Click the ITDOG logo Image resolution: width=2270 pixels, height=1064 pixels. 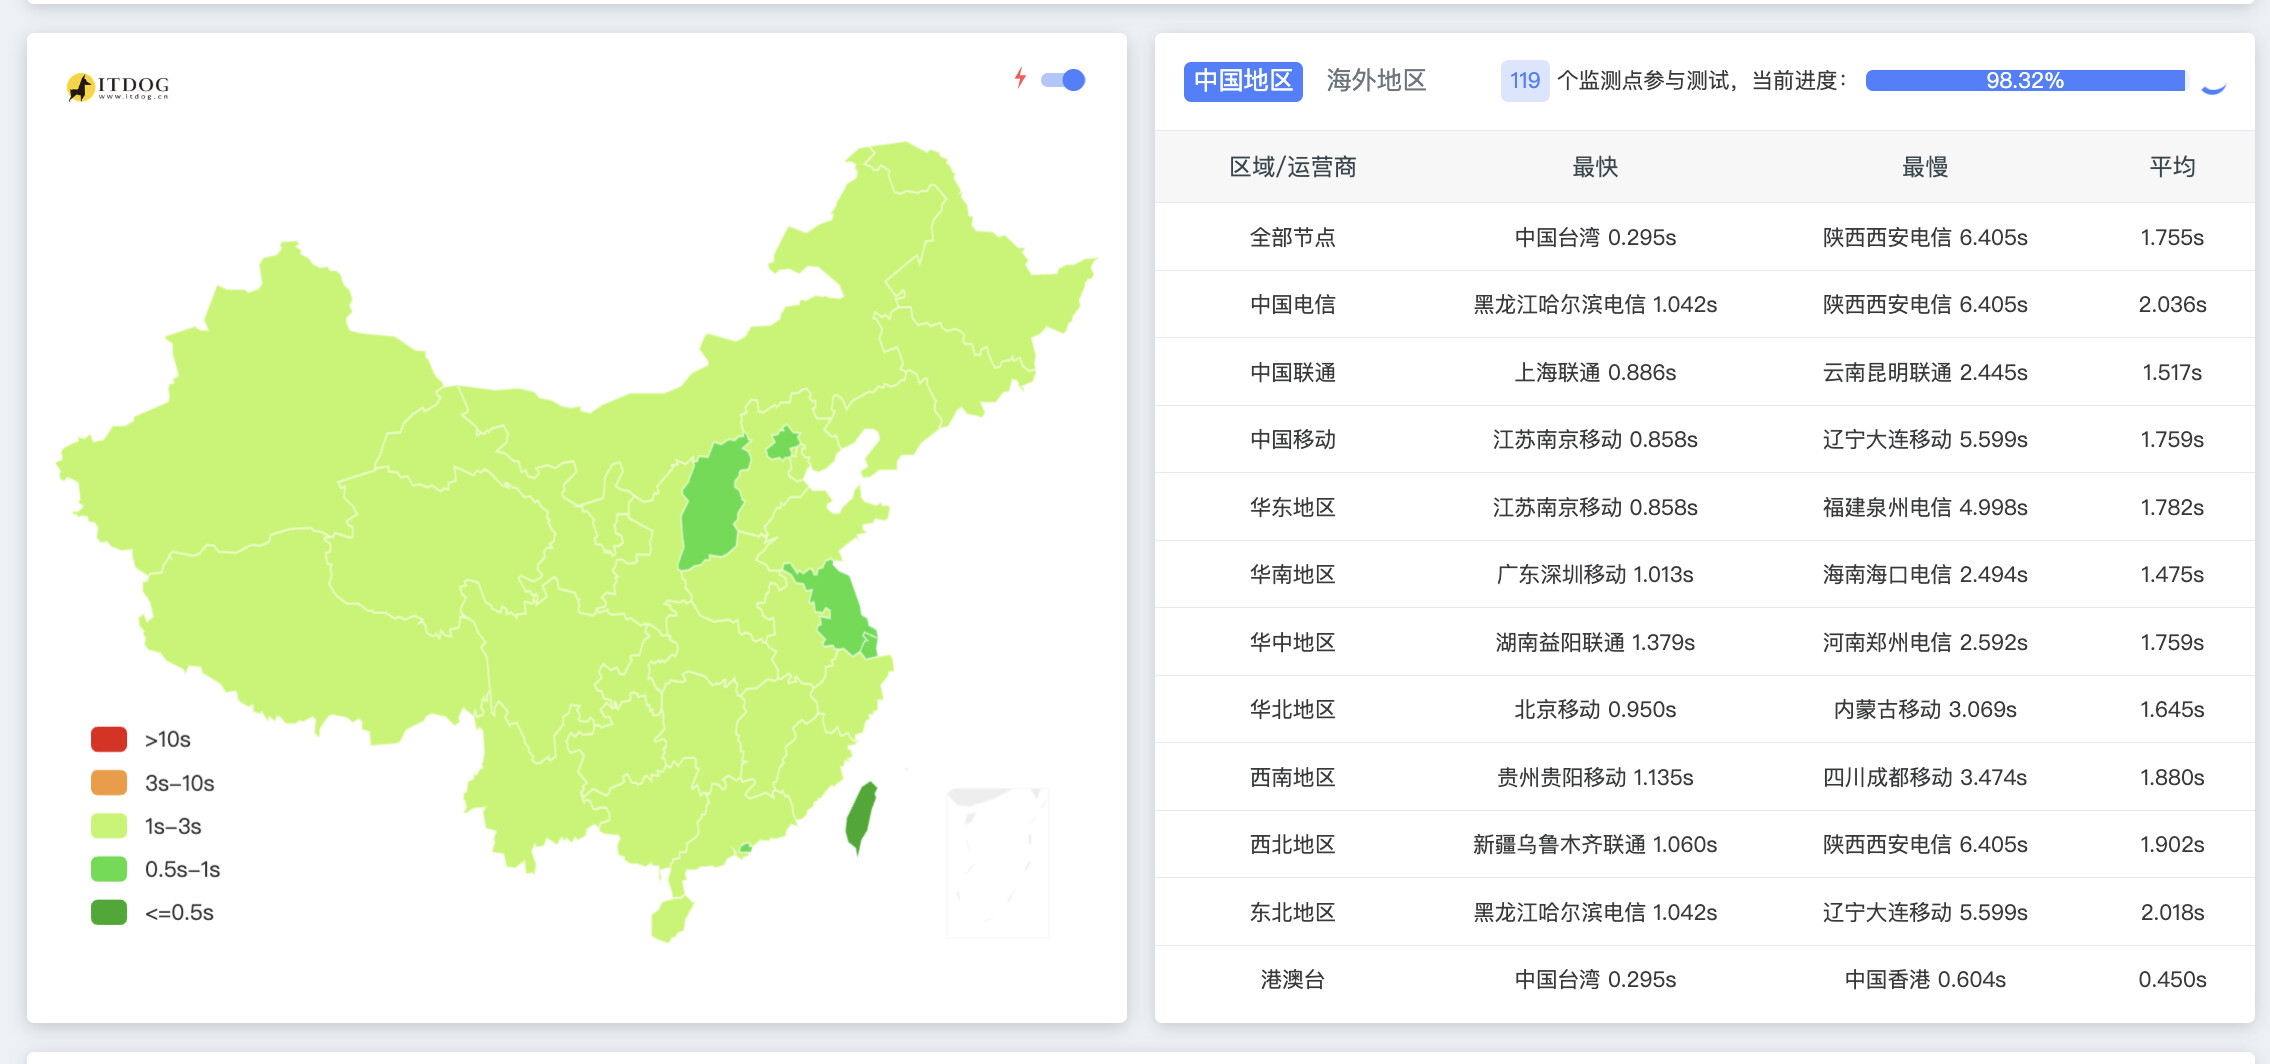tap(118, 87)
